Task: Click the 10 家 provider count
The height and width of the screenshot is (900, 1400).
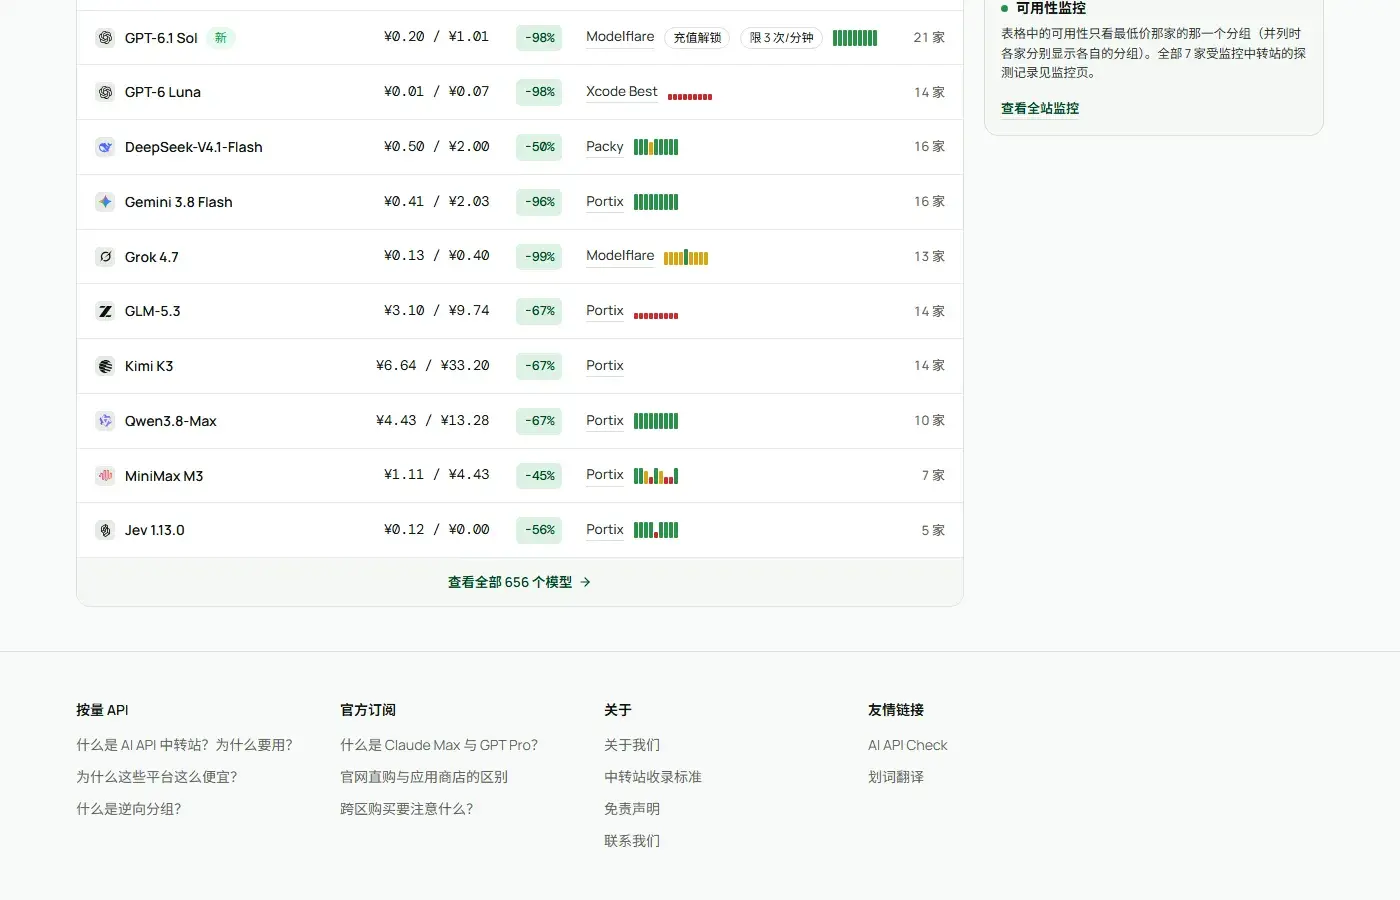Action: click(x=929, y=420)
